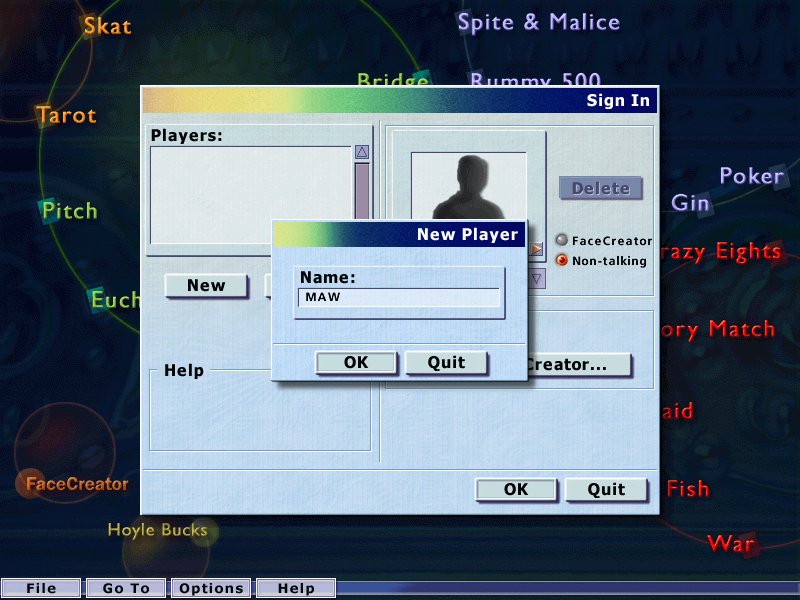800x600 pixels.
Task: Choose the Skat game
Action: tap(107, 26)
